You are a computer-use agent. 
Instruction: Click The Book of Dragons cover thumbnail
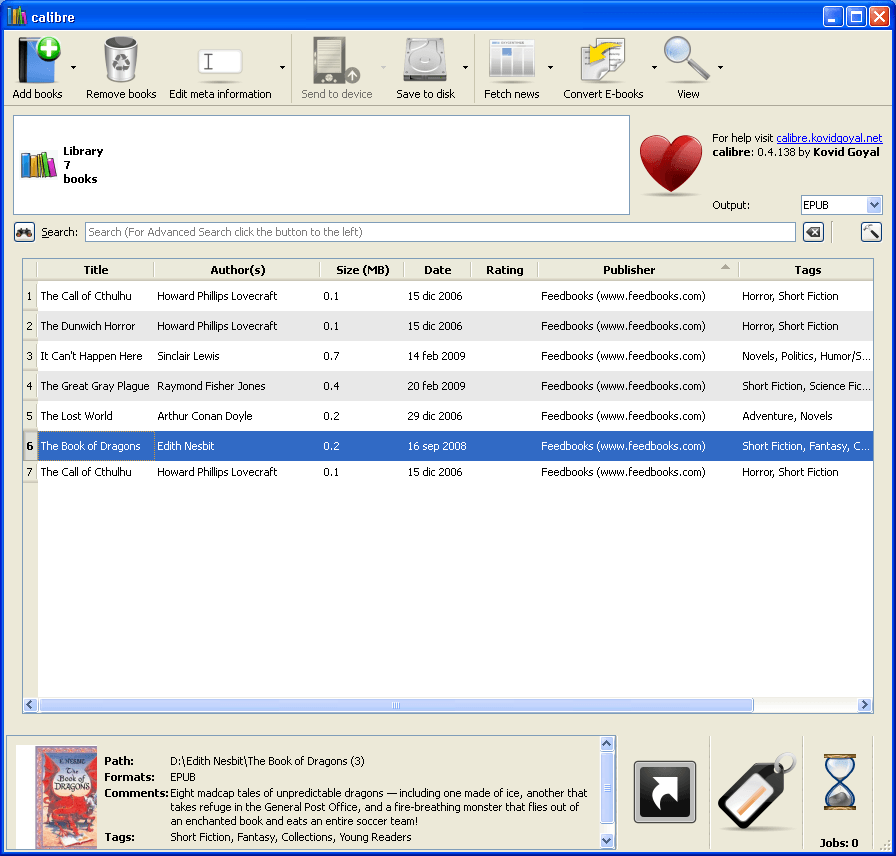[x=66, y=795]
